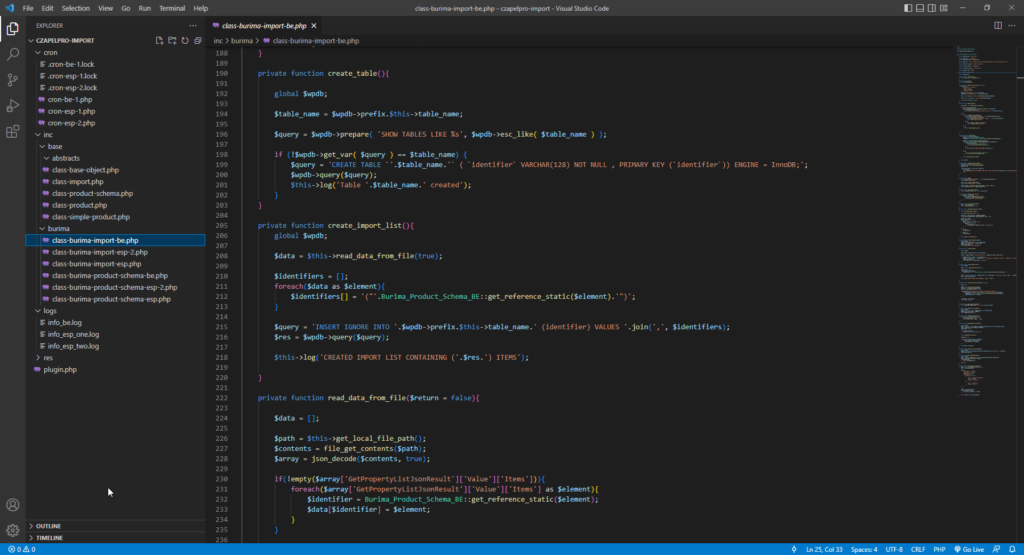
Task: Open Customize Layout icon
Action: tap(944, 8)
